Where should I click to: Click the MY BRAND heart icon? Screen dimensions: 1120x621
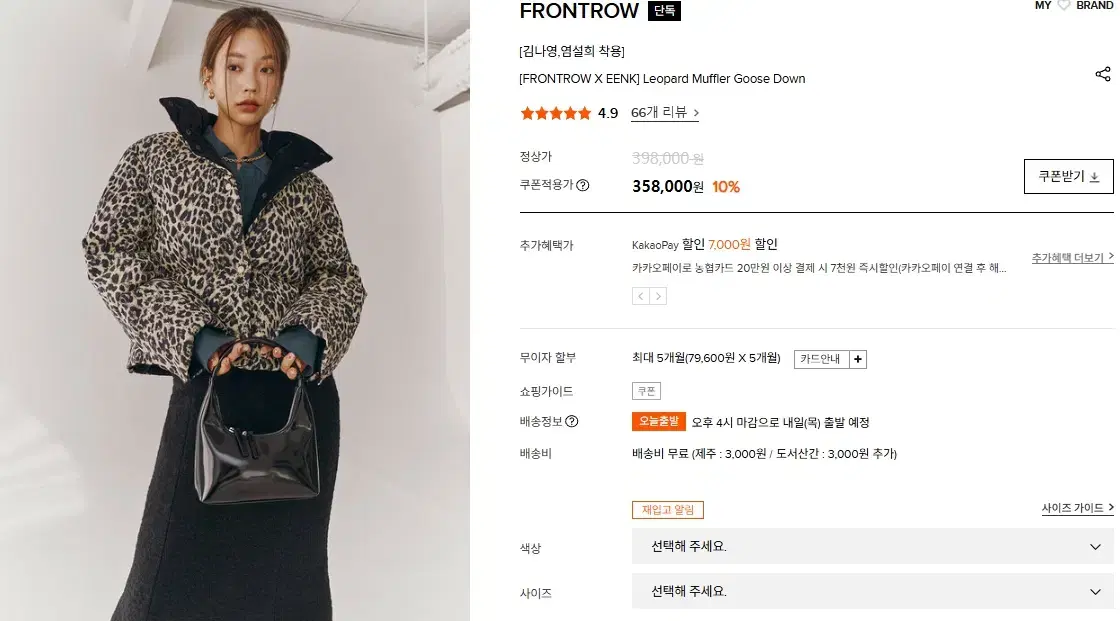click(x=1064, y=5)
